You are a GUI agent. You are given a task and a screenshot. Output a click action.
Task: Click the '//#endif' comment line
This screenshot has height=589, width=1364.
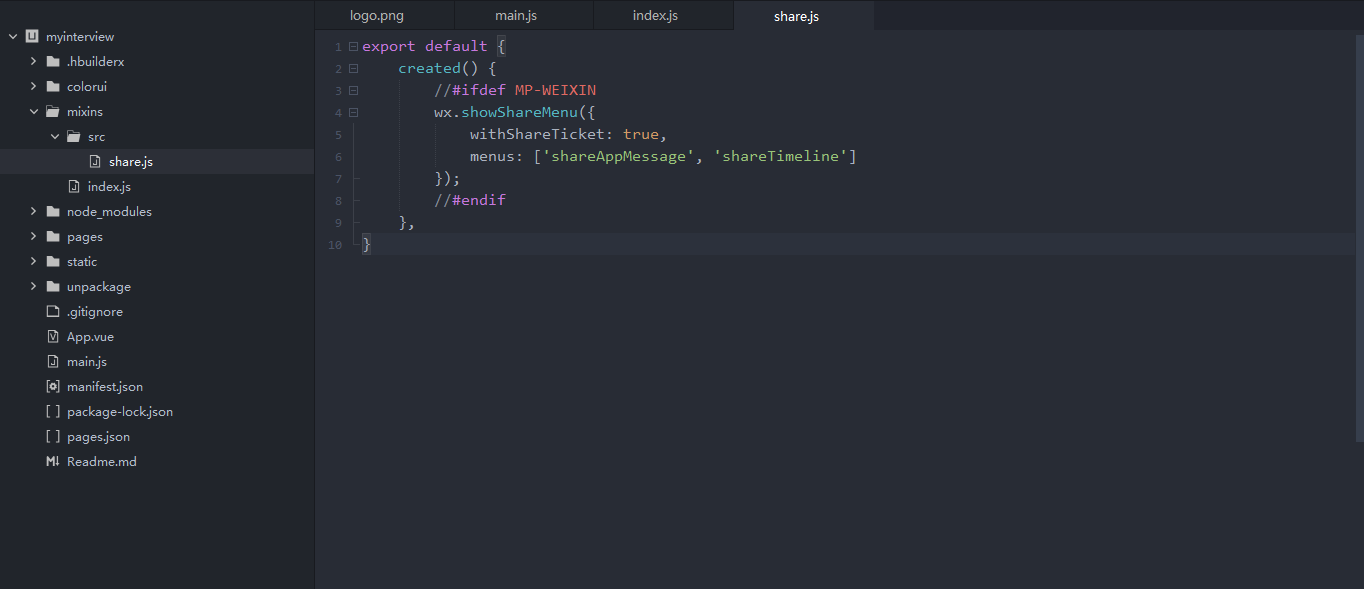tap(470, 200)
